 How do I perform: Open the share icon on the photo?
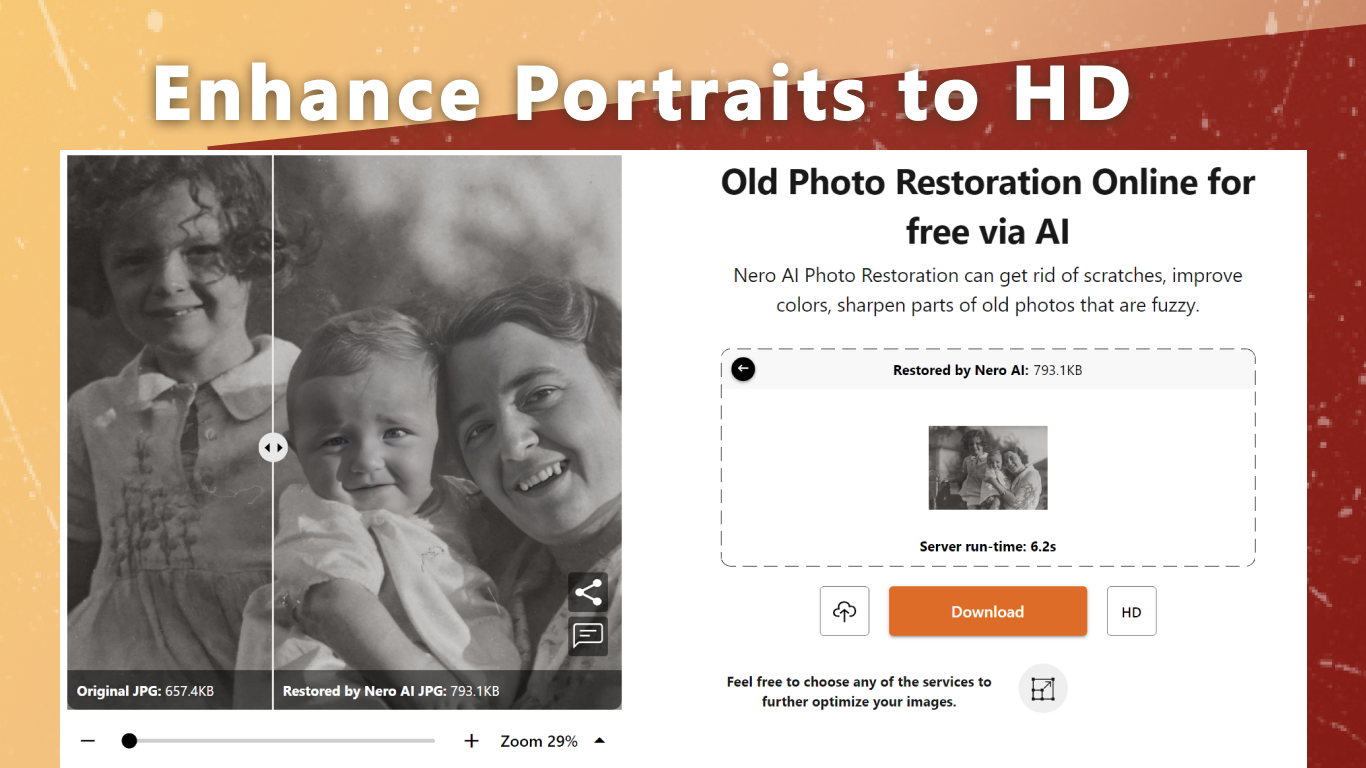(x=588, y=592)
